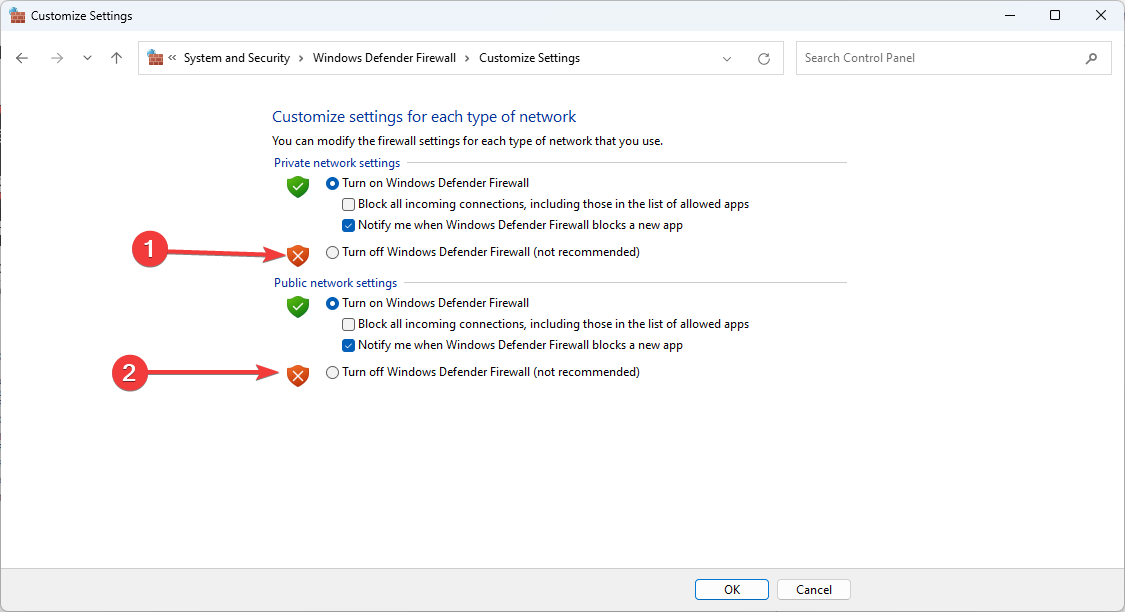The height and width of the screenshot is (612, 1125).
Task: Refresh the Customize Settings page
Action: coord(764,59)
